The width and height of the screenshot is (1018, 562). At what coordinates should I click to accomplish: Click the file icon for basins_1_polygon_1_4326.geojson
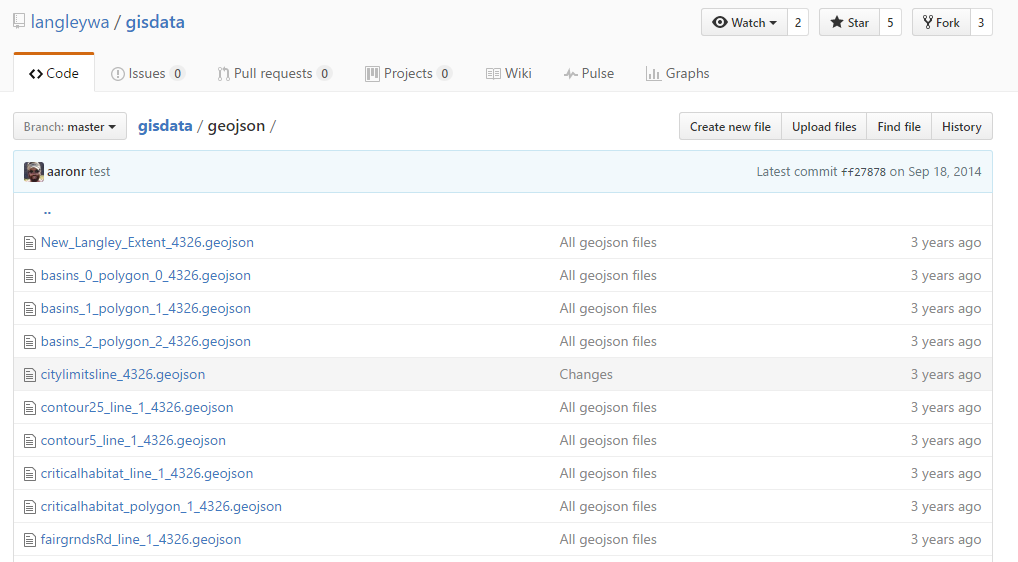pyautogui.click(x=30, y=310)
